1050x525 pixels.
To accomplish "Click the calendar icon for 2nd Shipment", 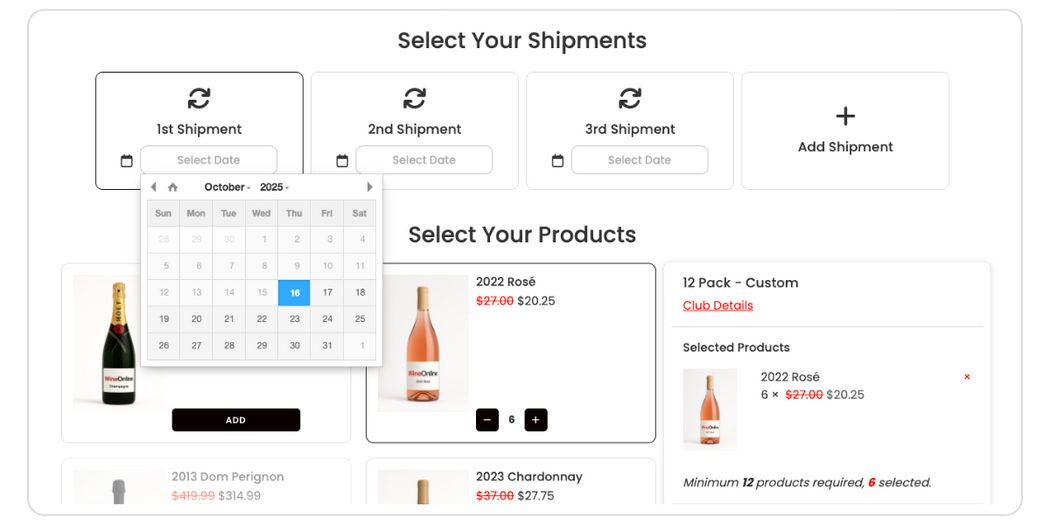I will coord(342,161).
